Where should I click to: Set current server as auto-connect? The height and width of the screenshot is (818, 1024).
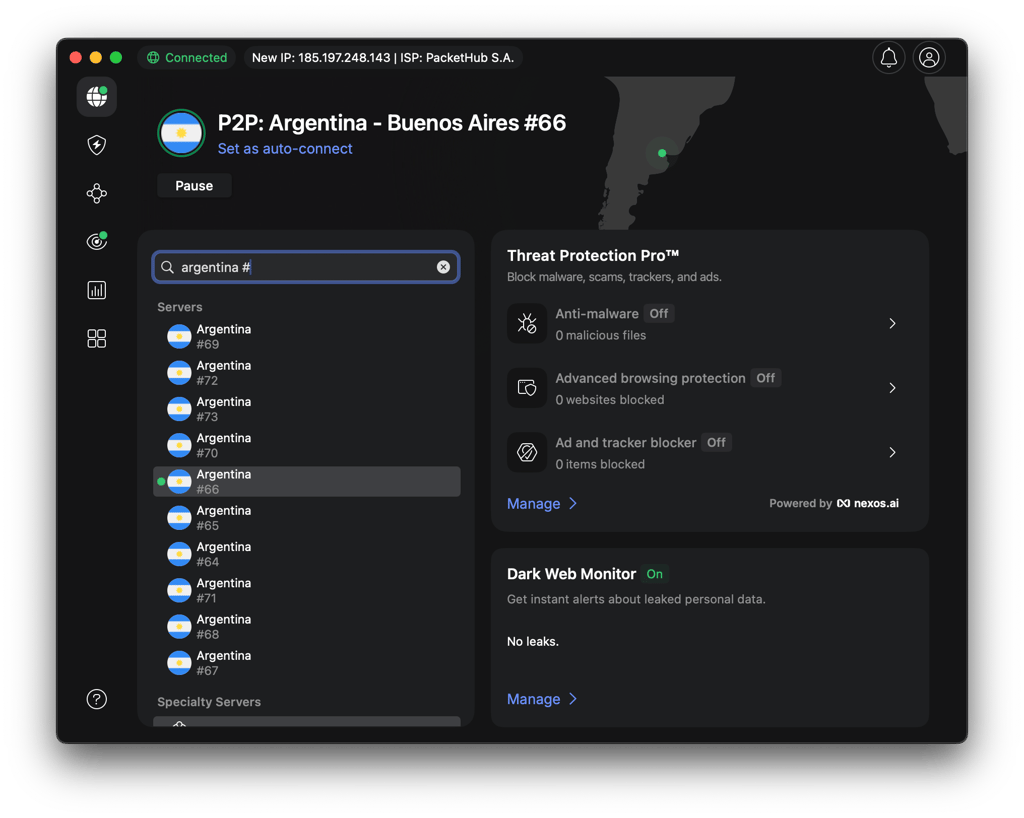point(285,149)
